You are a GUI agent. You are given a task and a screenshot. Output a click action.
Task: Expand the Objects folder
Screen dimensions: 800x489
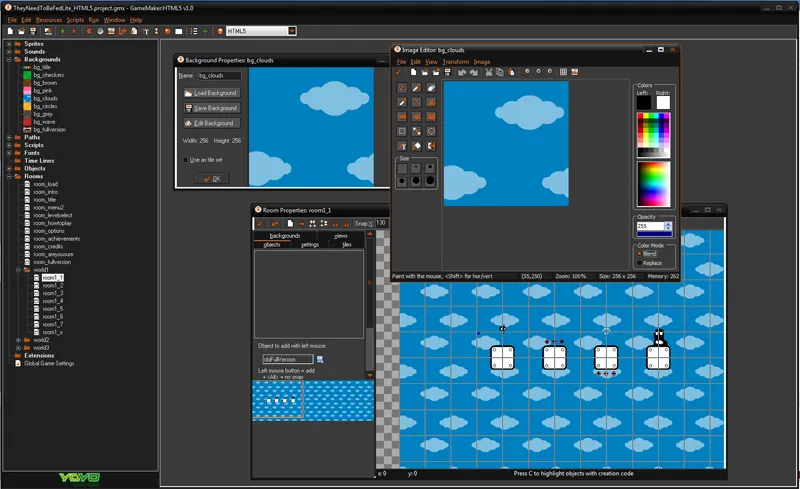[9, 168]
